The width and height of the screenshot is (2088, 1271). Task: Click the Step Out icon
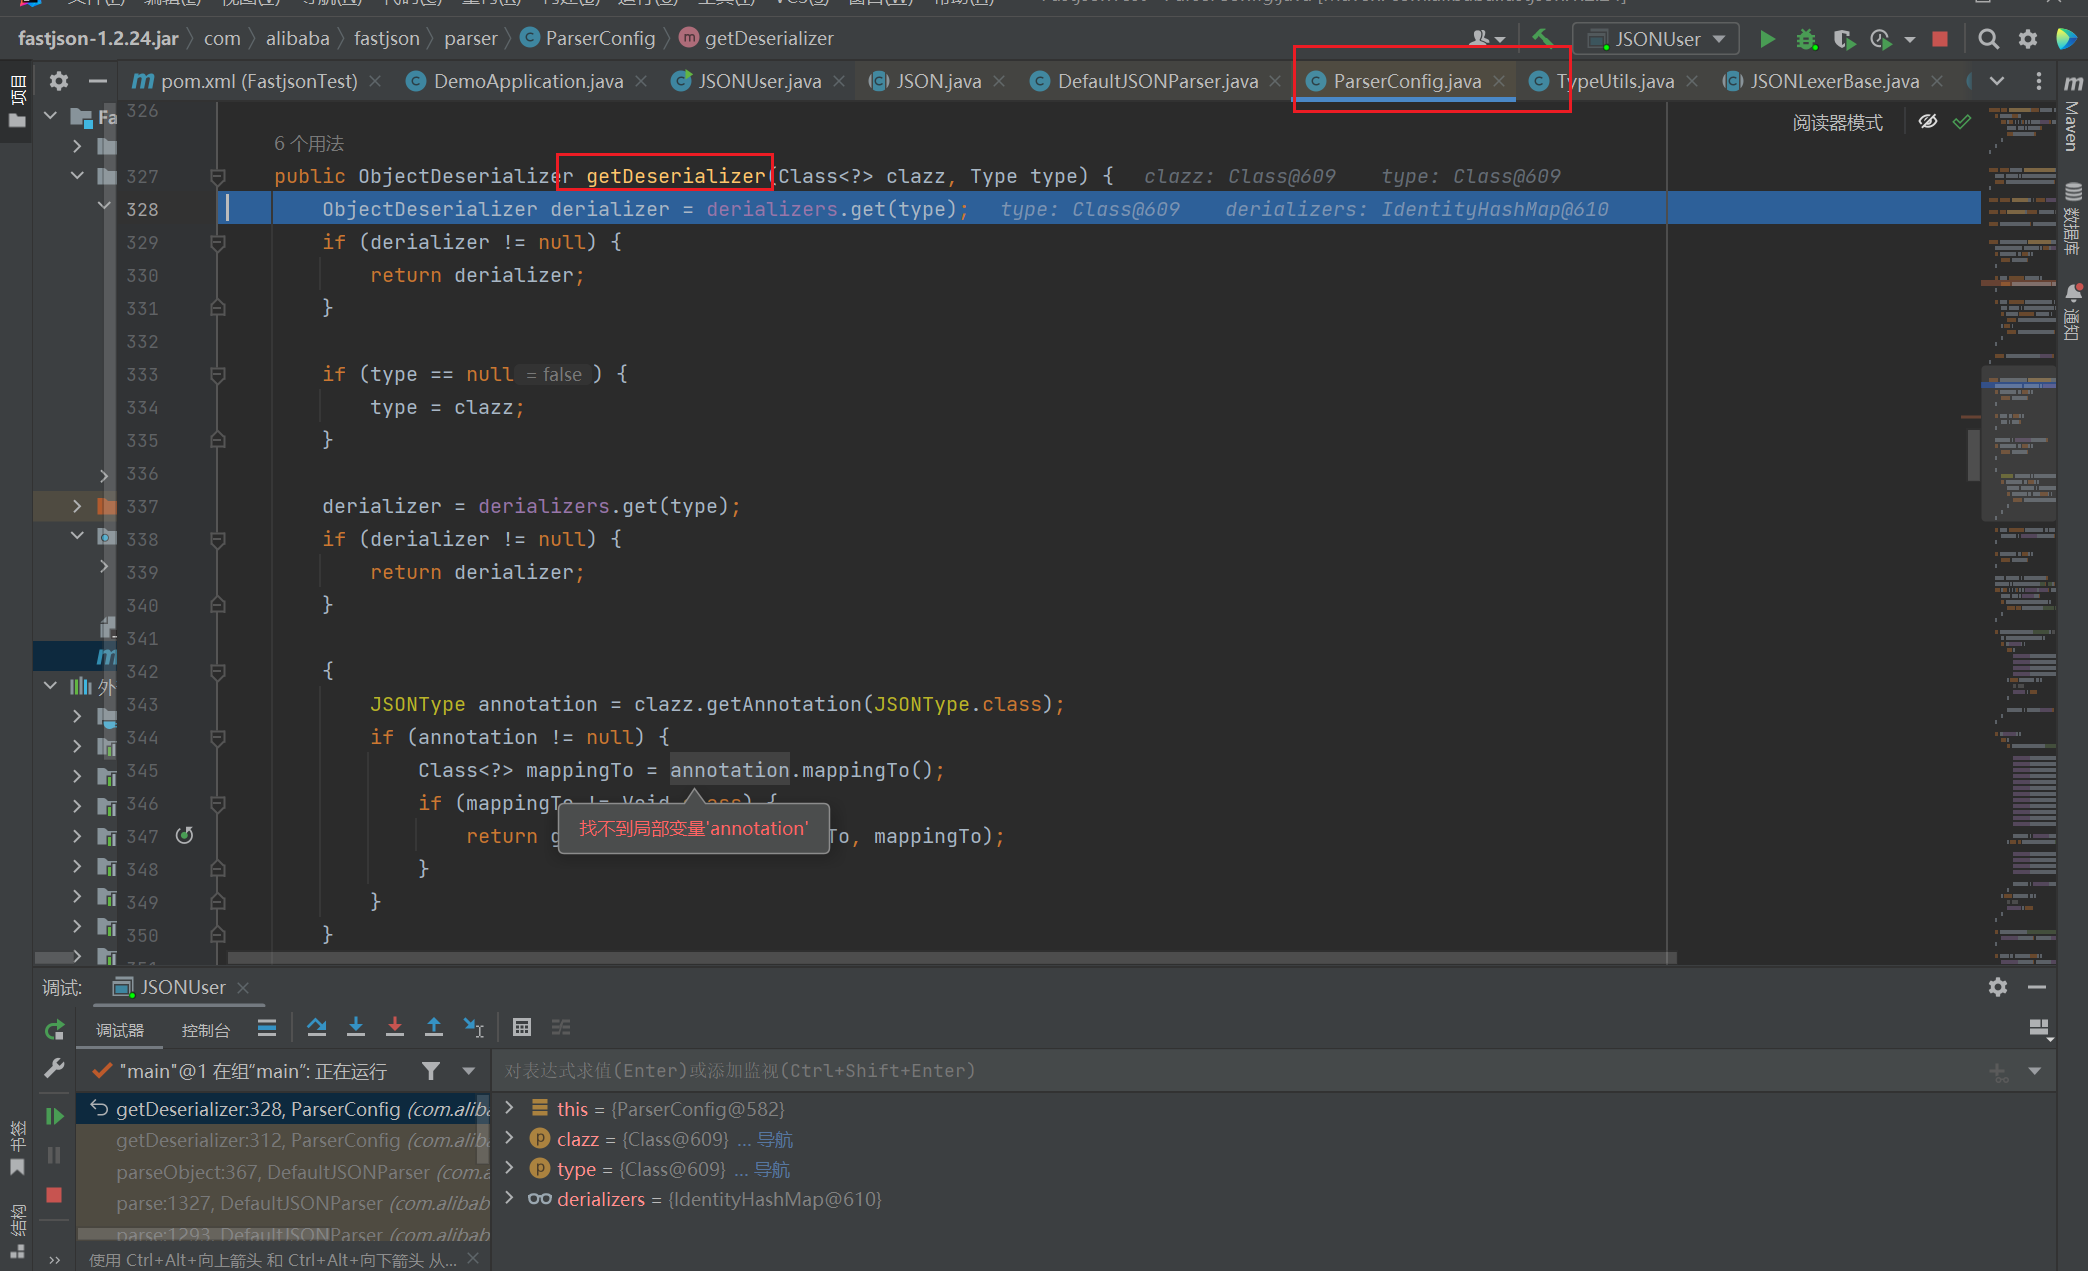(x=434, y=1027)
